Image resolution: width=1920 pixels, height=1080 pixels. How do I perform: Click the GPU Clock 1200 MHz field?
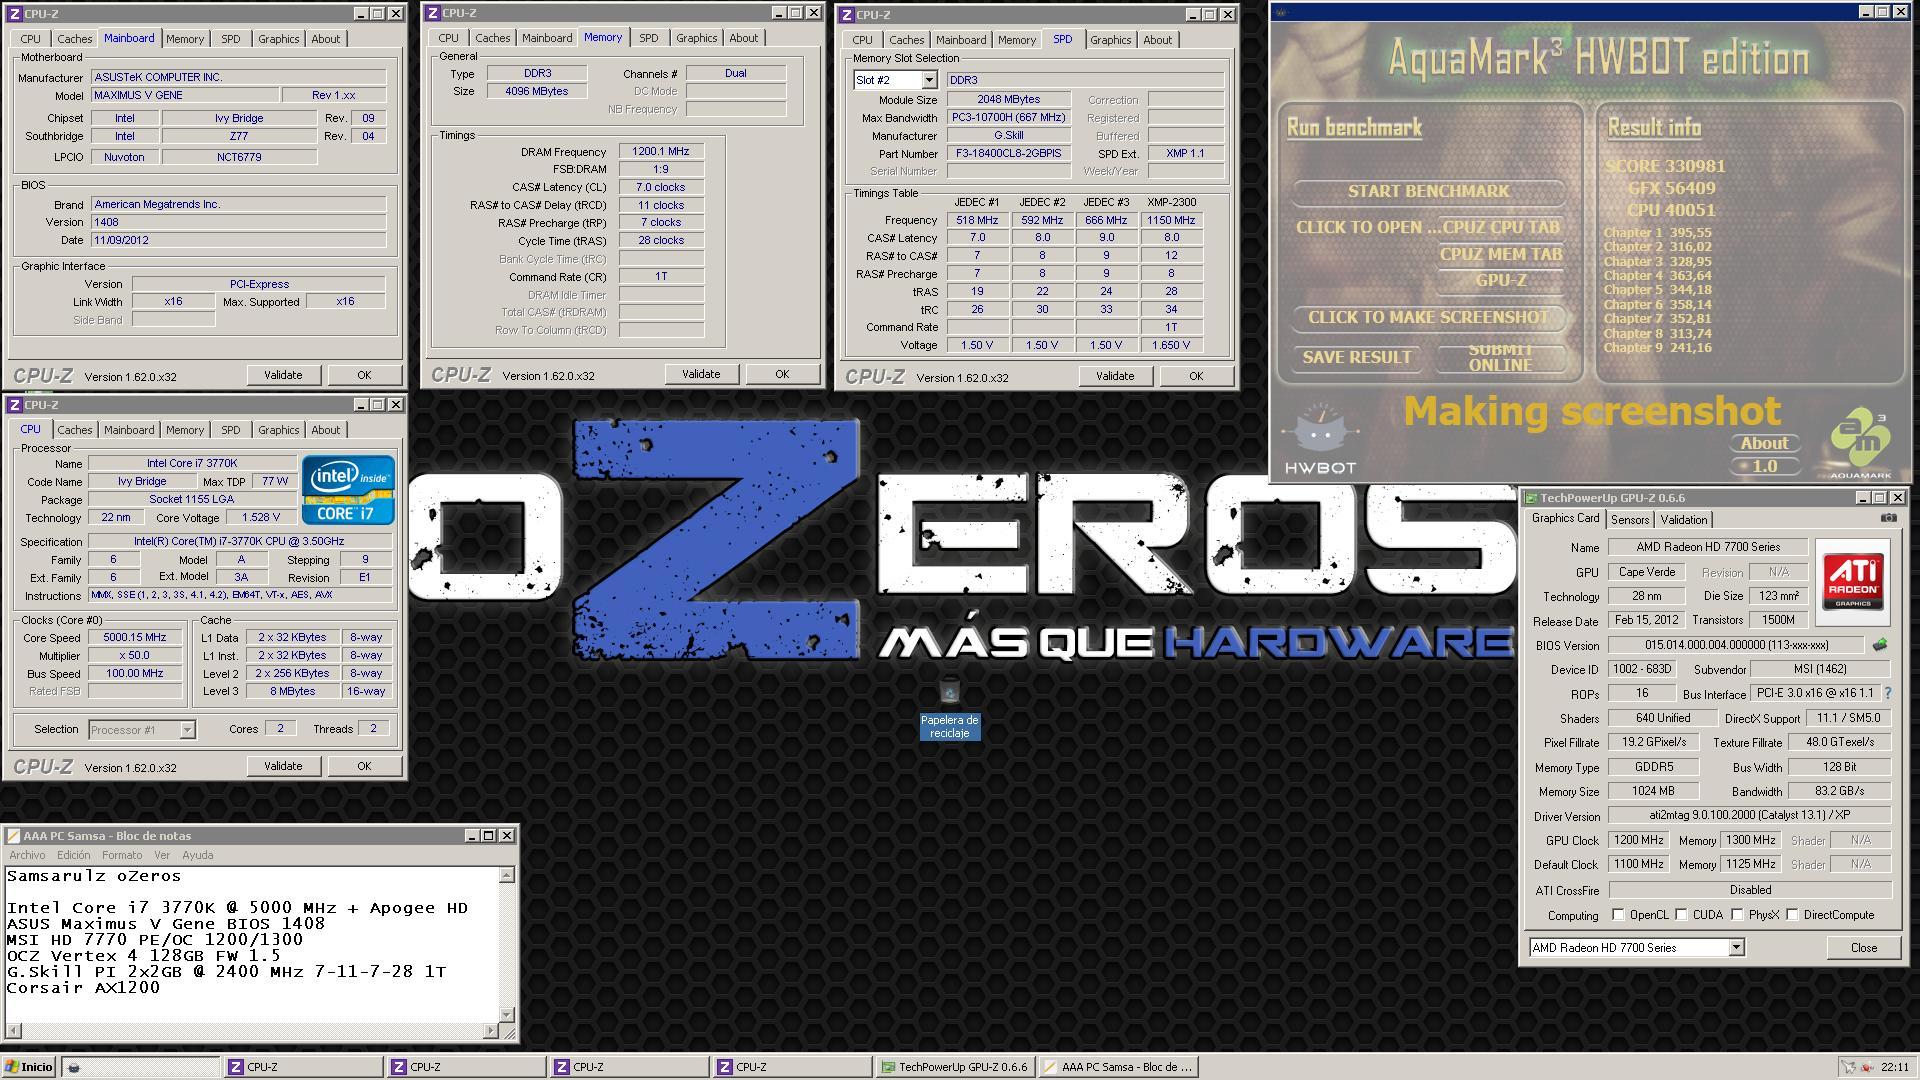click(1638, 841)
